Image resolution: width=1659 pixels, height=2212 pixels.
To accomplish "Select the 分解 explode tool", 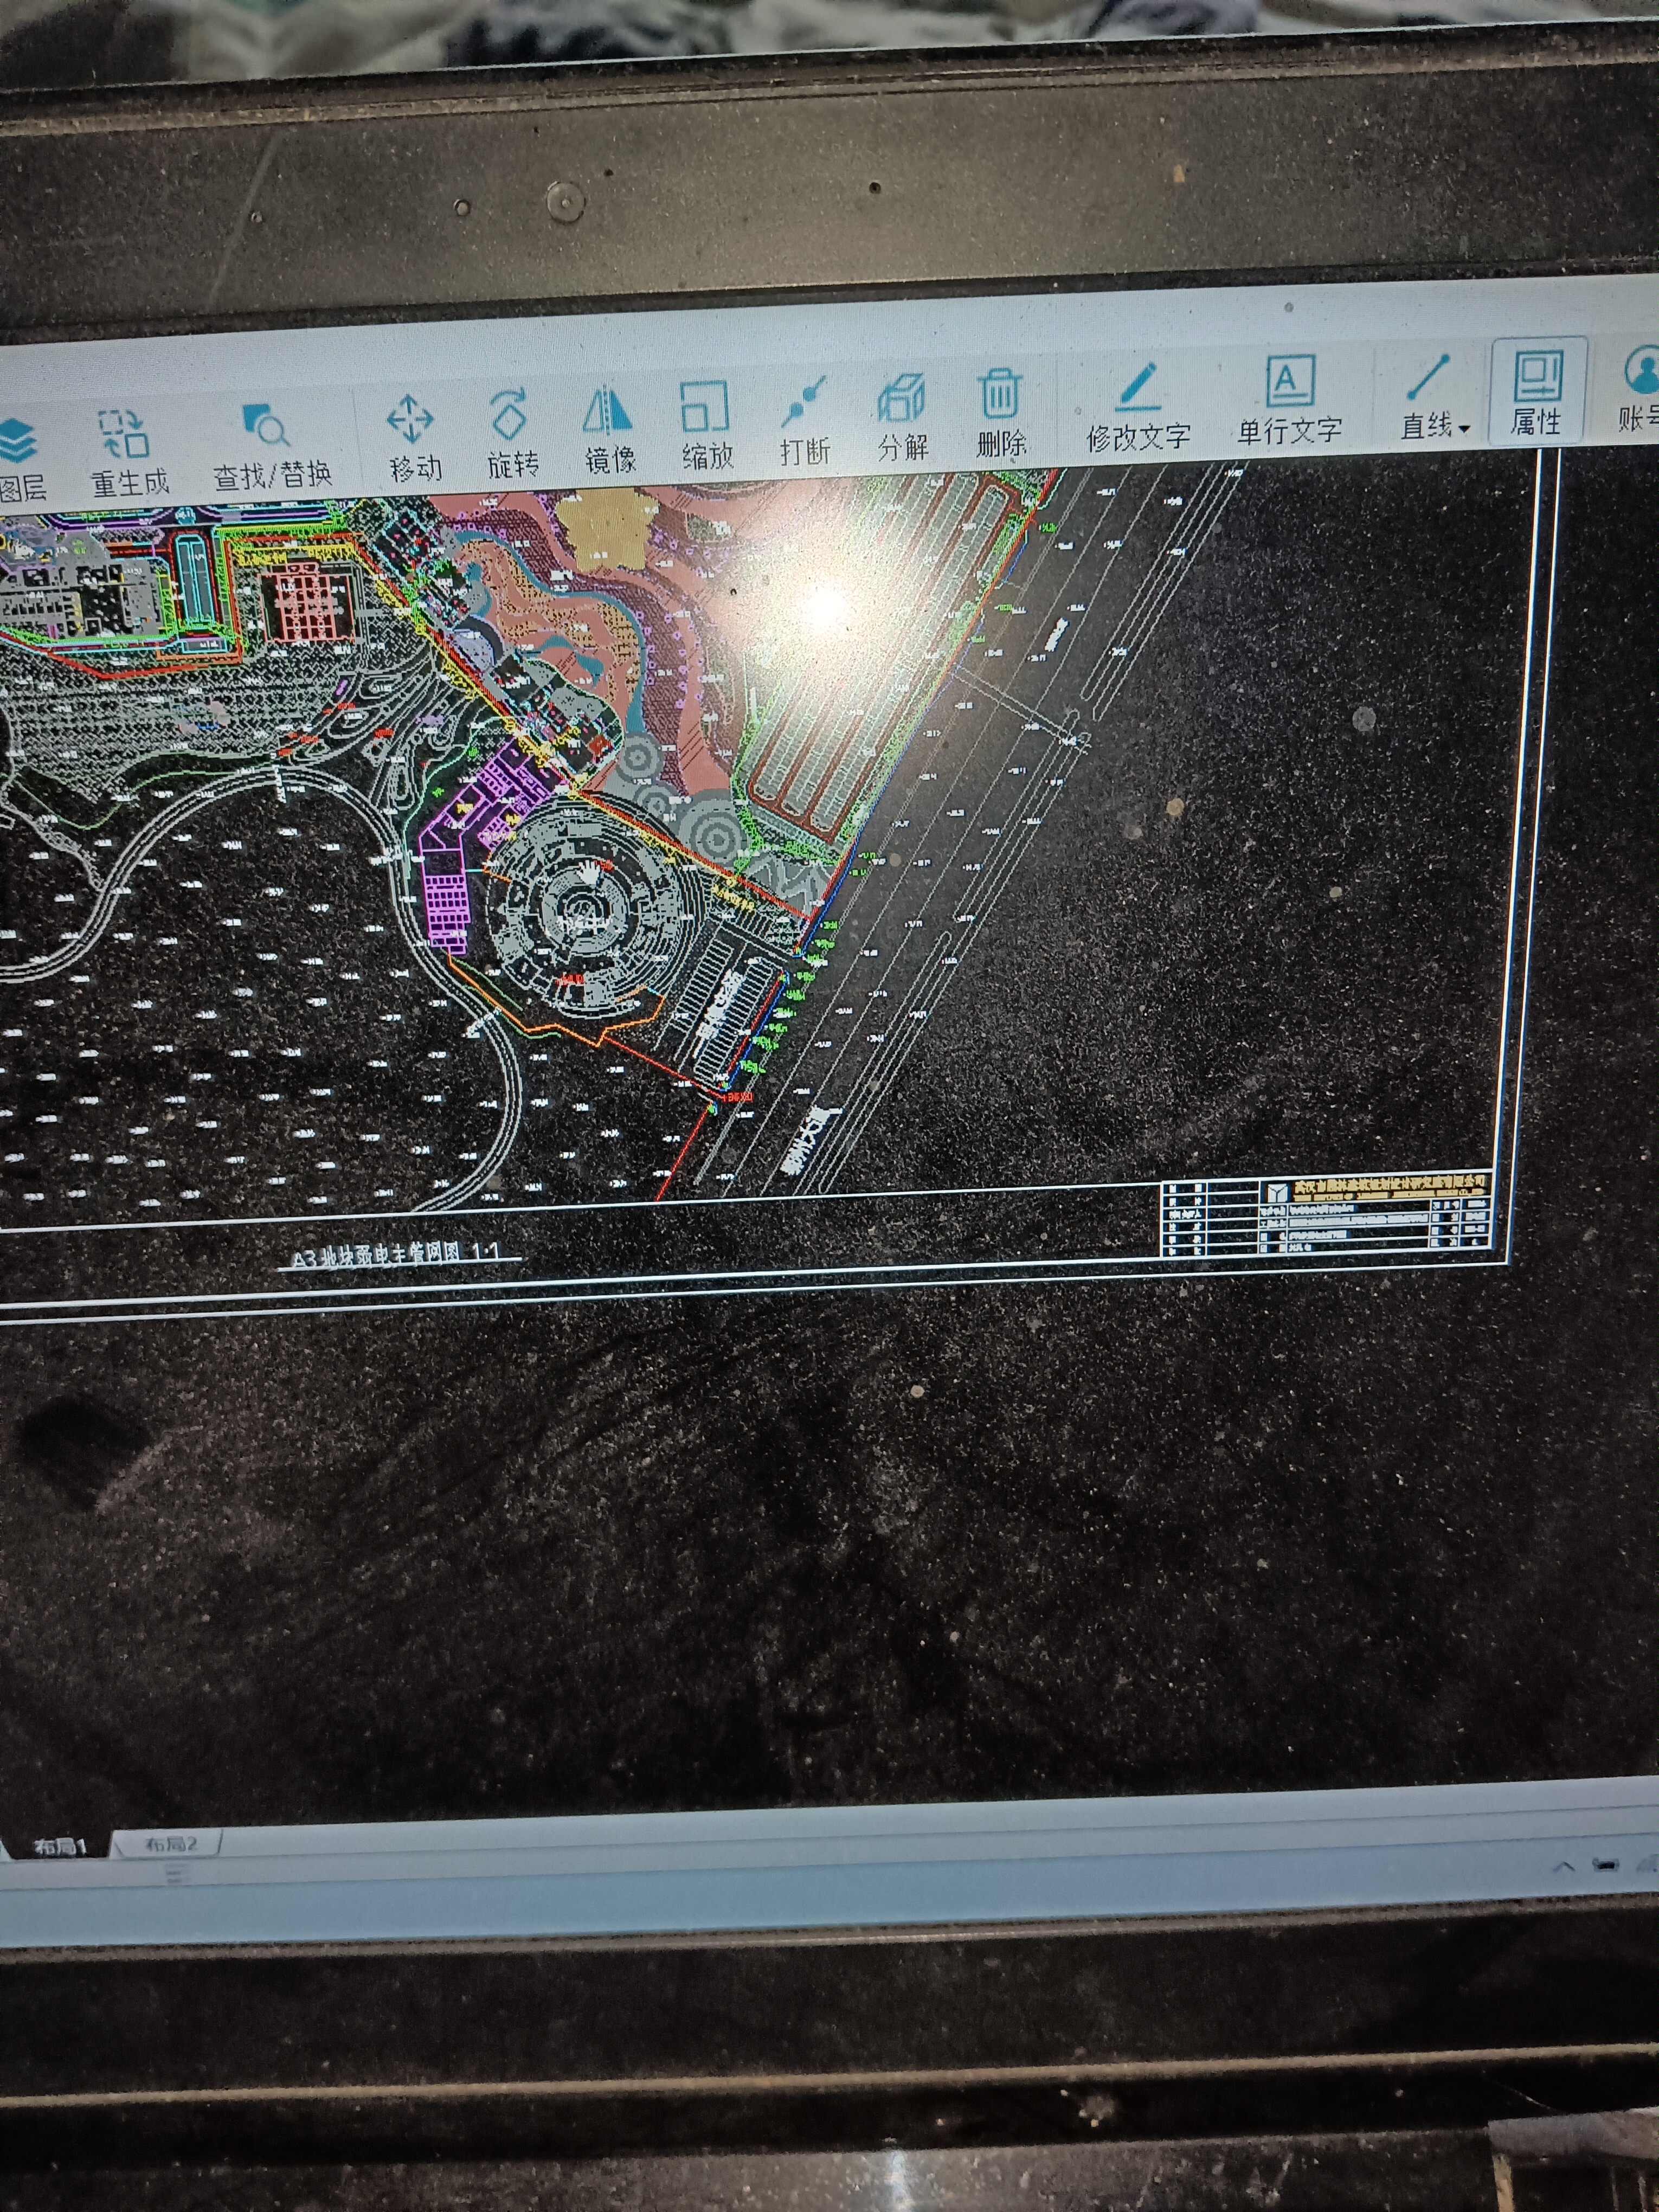I will click(x=902, y=416).
